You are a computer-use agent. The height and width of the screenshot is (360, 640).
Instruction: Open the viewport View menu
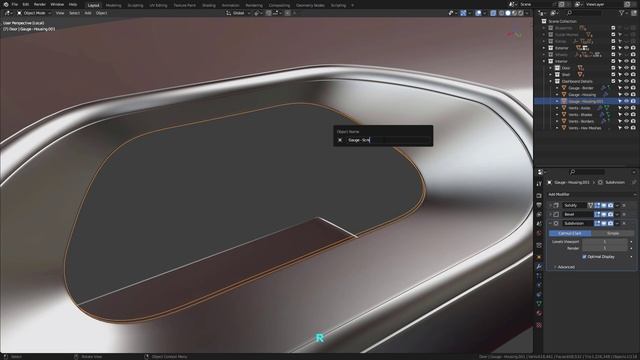60,13
